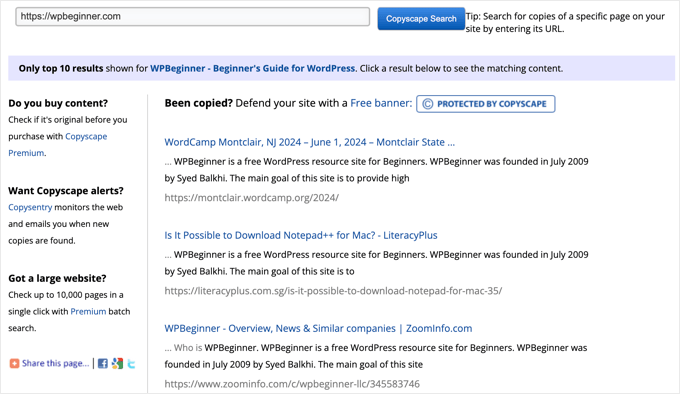Click the 'Been copied?' heading text
The height and width of the screenshot is (394, 680).
199,103
